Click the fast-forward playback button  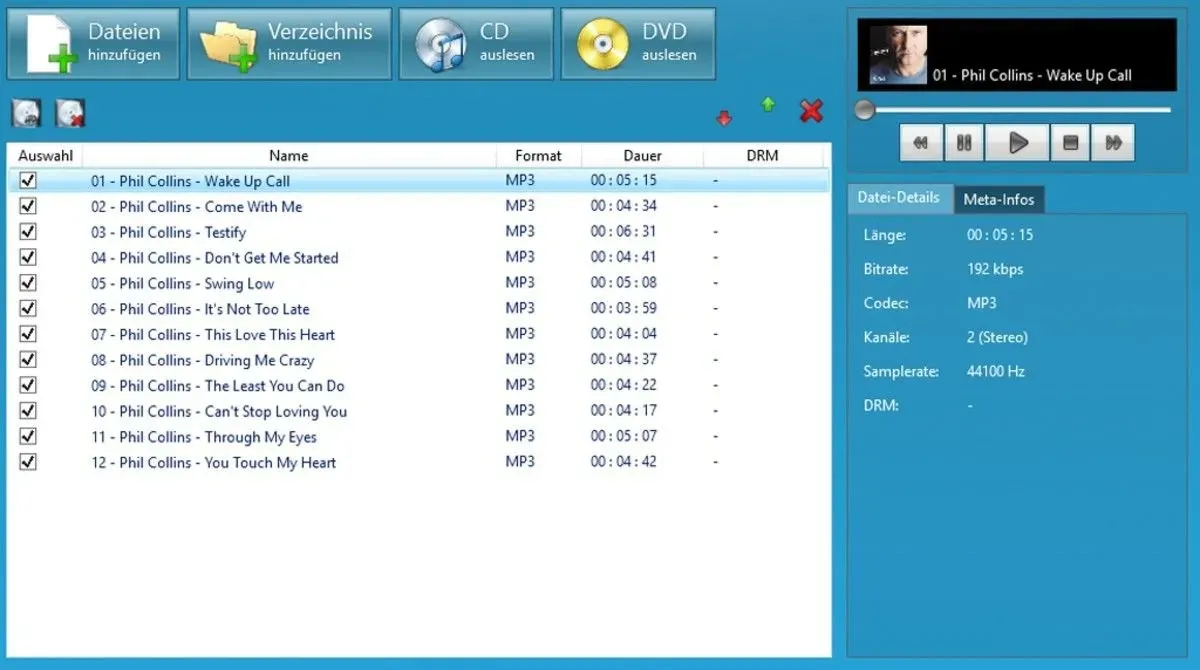pos(1113,143)
